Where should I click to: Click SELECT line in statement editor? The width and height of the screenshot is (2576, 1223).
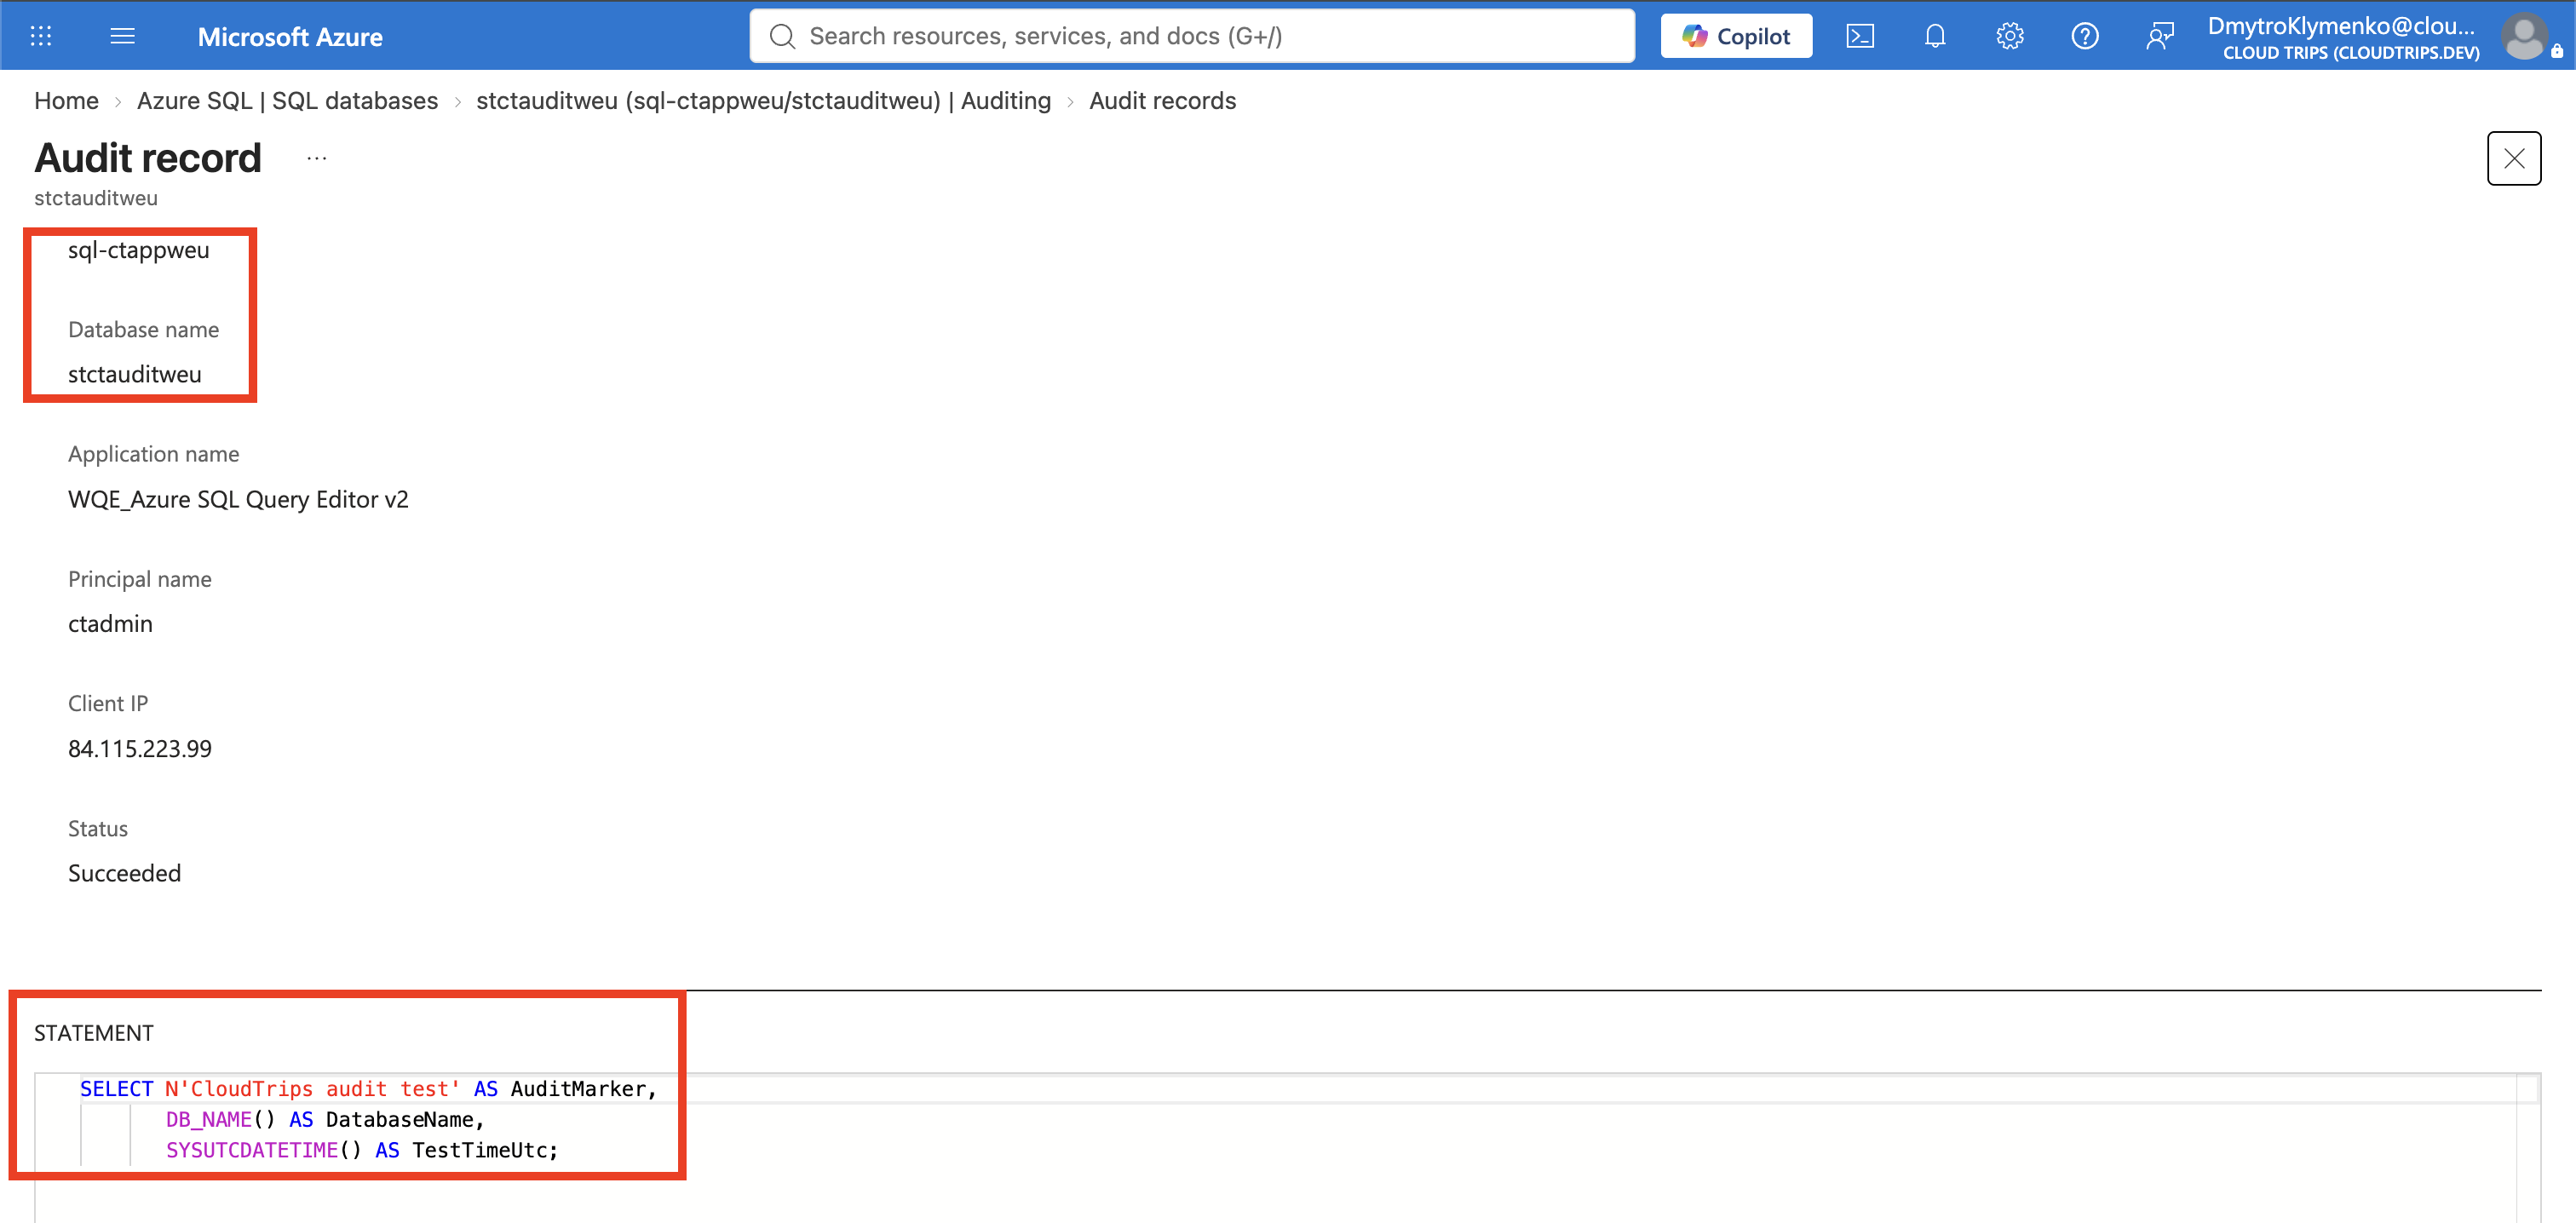tap(368, 1089)
